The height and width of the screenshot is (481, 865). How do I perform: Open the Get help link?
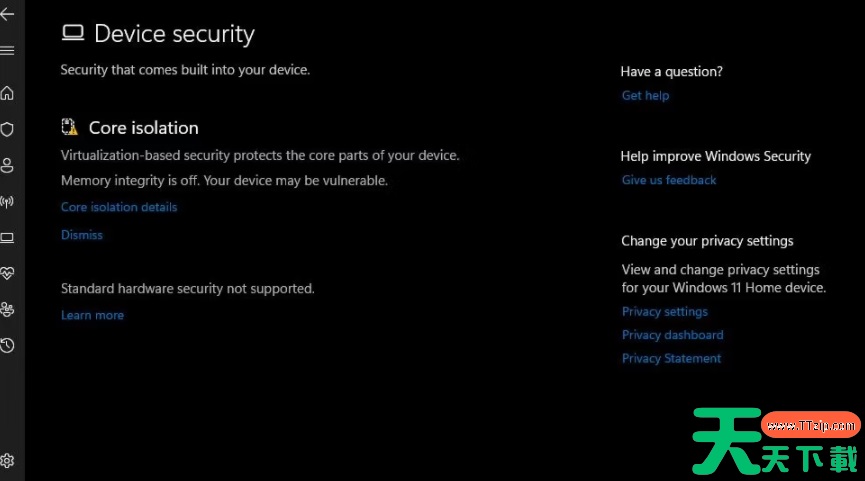point(645,95)
